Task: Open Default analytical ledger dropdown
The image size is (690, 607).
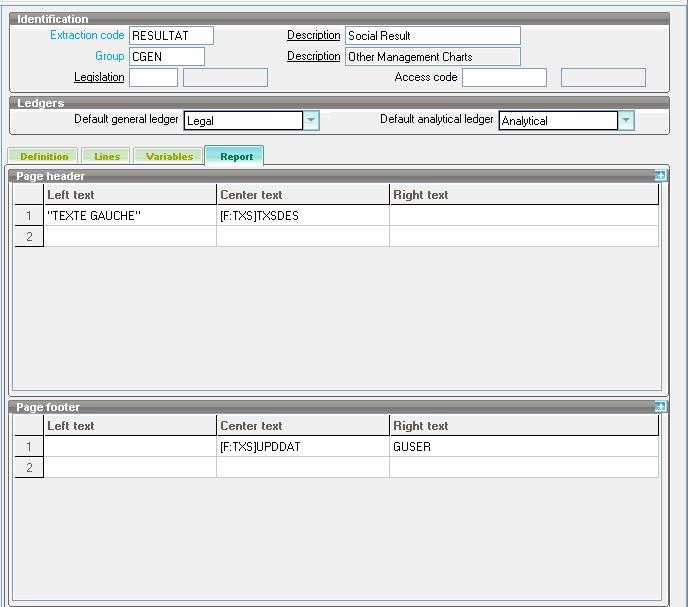Action: pos(626,121)
